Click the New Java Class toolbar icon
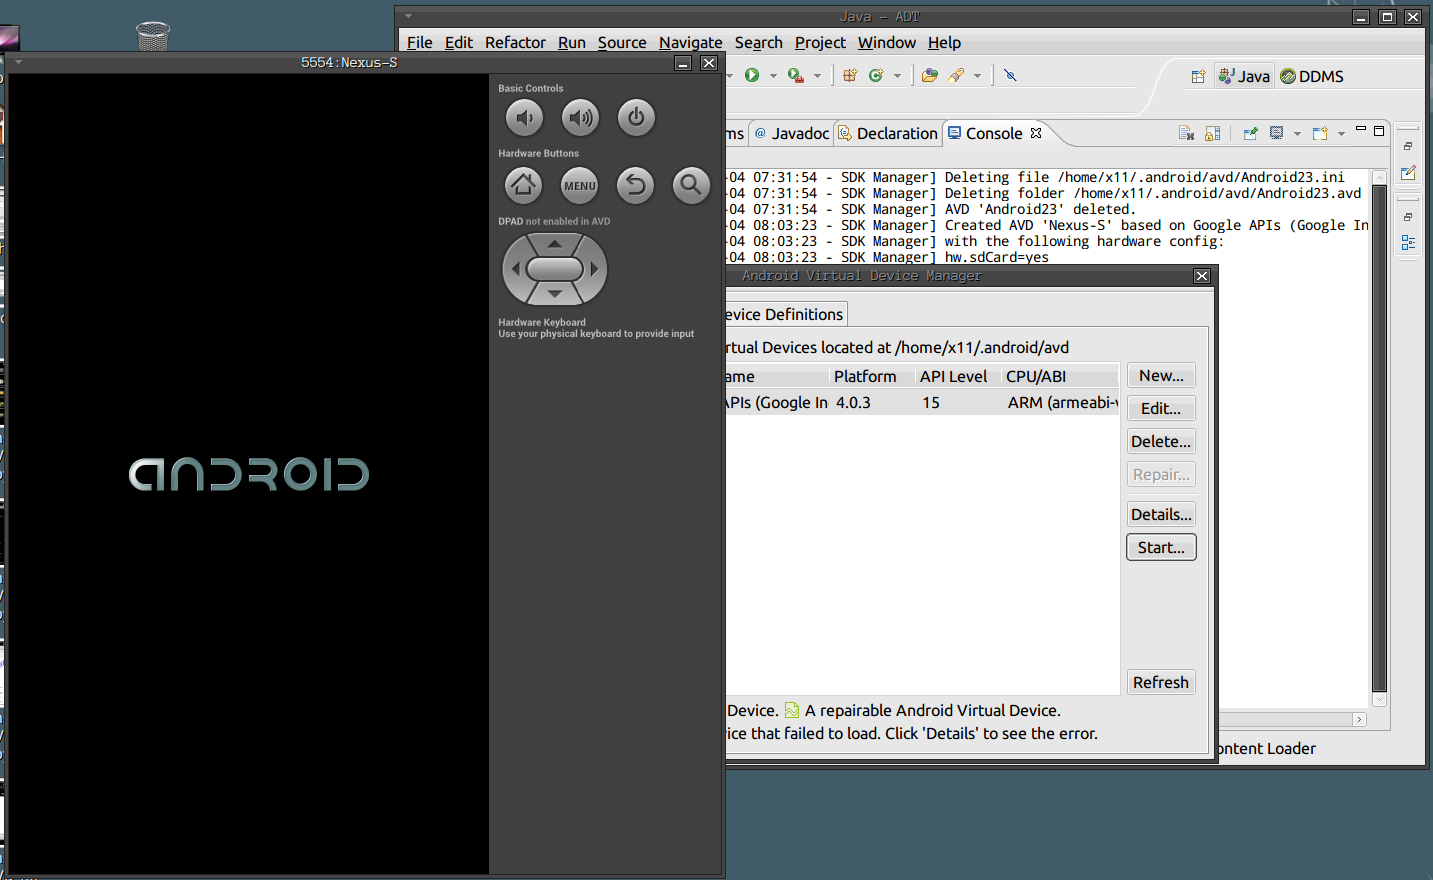Screen dimensions: 1433x880 pos(876,75)
